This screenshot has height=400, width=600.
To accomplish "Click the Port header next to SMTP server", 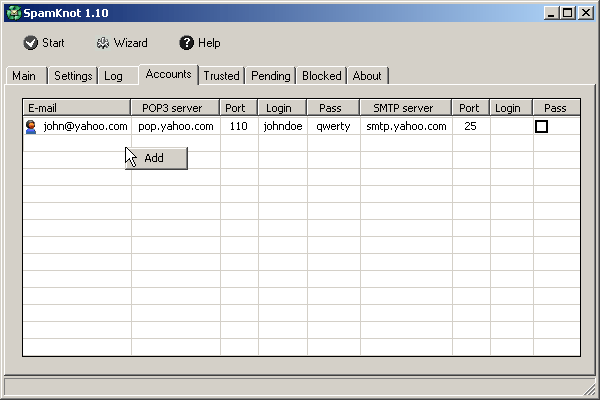I will pyautogui.click(x=471, y=108).
